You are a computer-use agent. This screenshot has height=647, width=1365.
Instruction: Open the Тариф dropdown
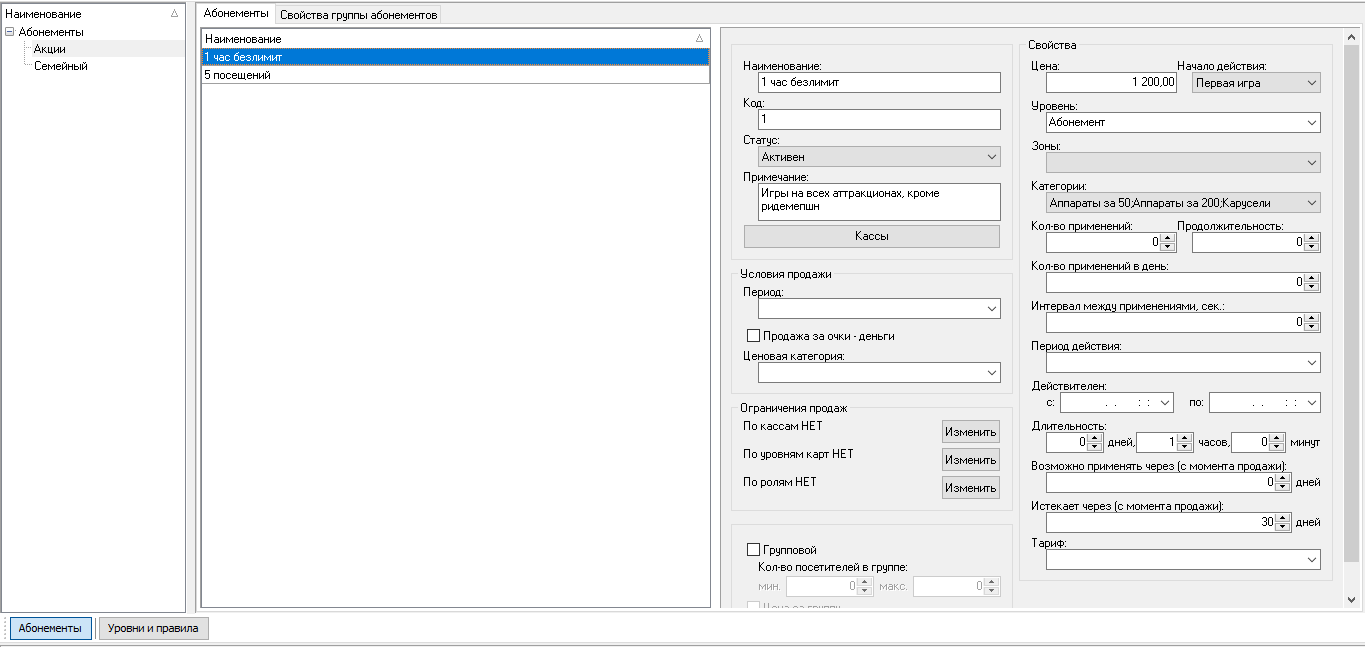1183,561
